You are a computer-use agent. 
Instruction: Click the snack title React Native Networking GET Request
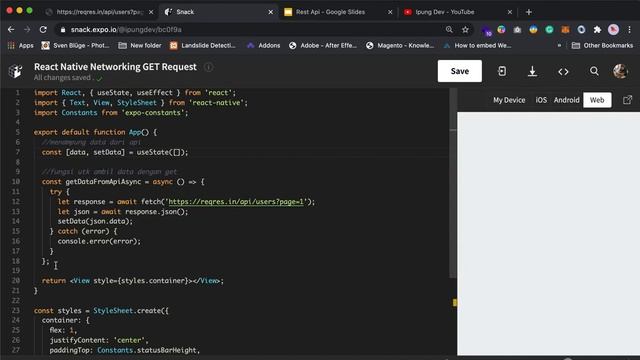point(115,67)
